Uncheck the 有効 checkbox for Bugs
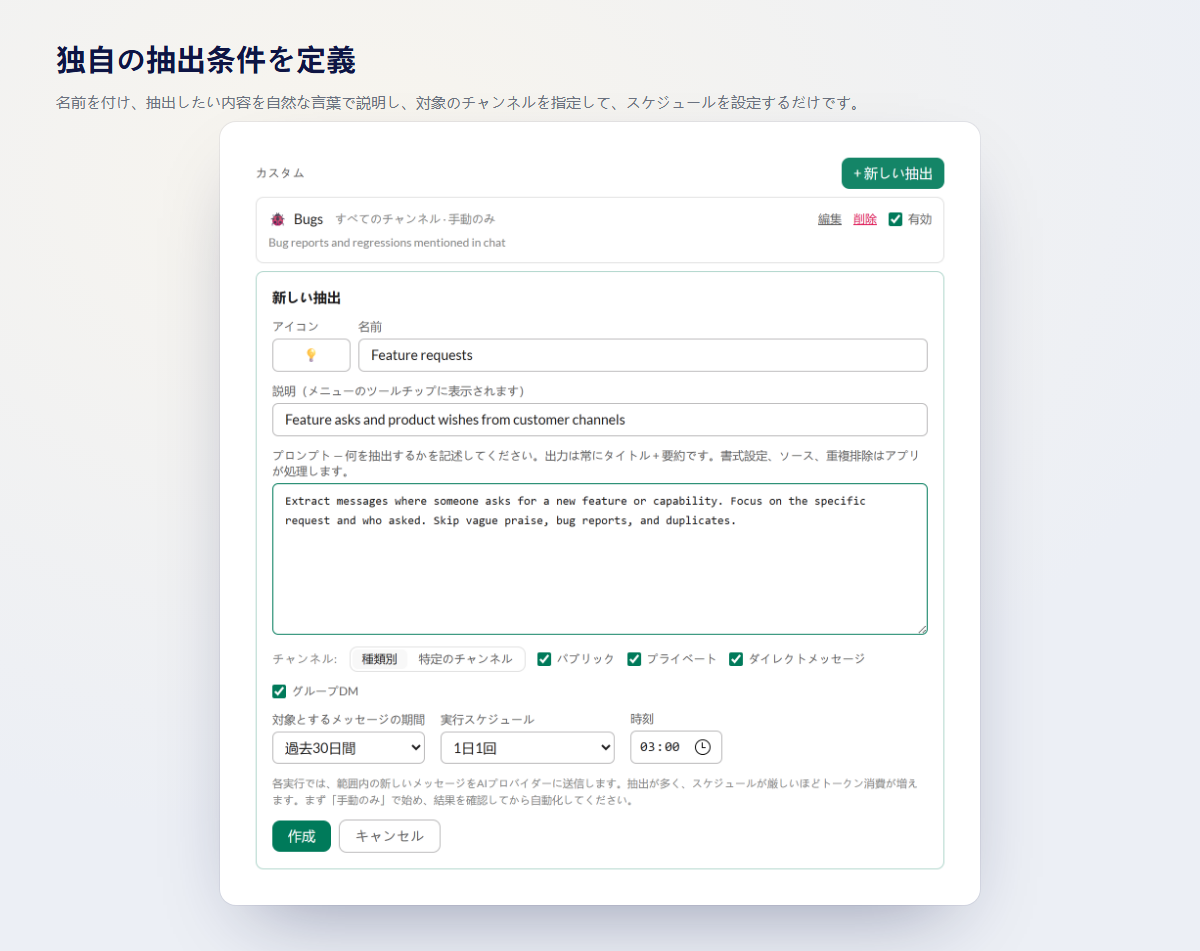Image resolution: width=1200 pixels, height=951 pixels. pos(895,219)
